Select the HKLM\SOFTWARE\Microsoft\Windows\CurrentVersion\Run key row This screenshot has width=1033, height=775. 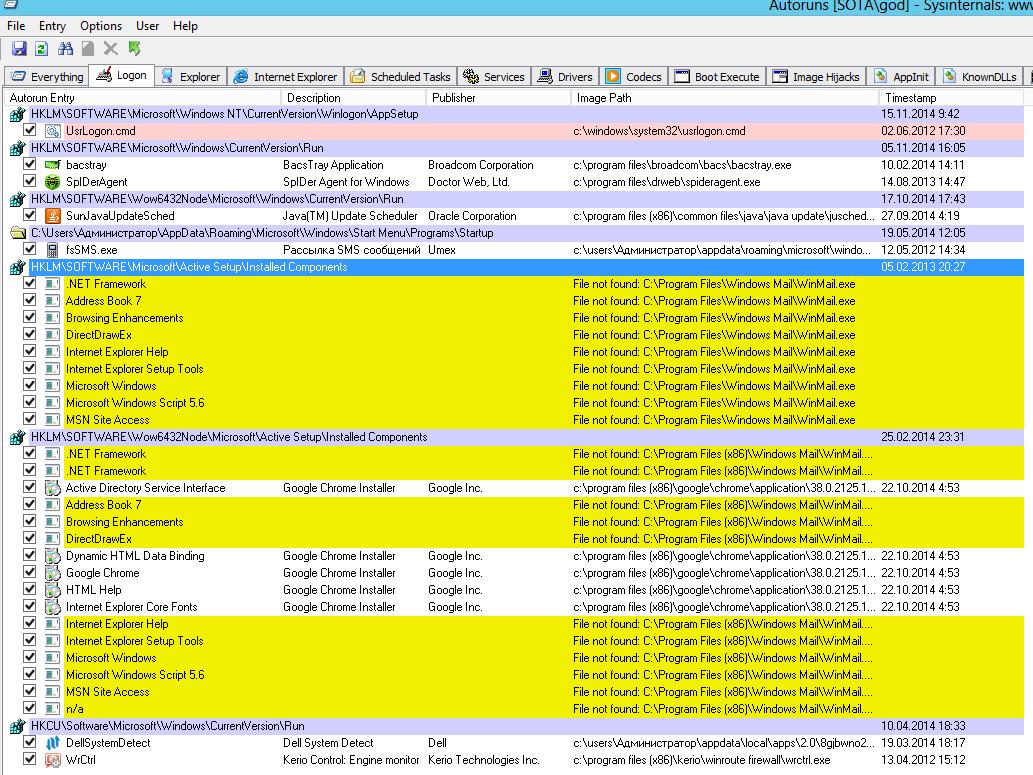pyautogui.click(x=516, y=148)
